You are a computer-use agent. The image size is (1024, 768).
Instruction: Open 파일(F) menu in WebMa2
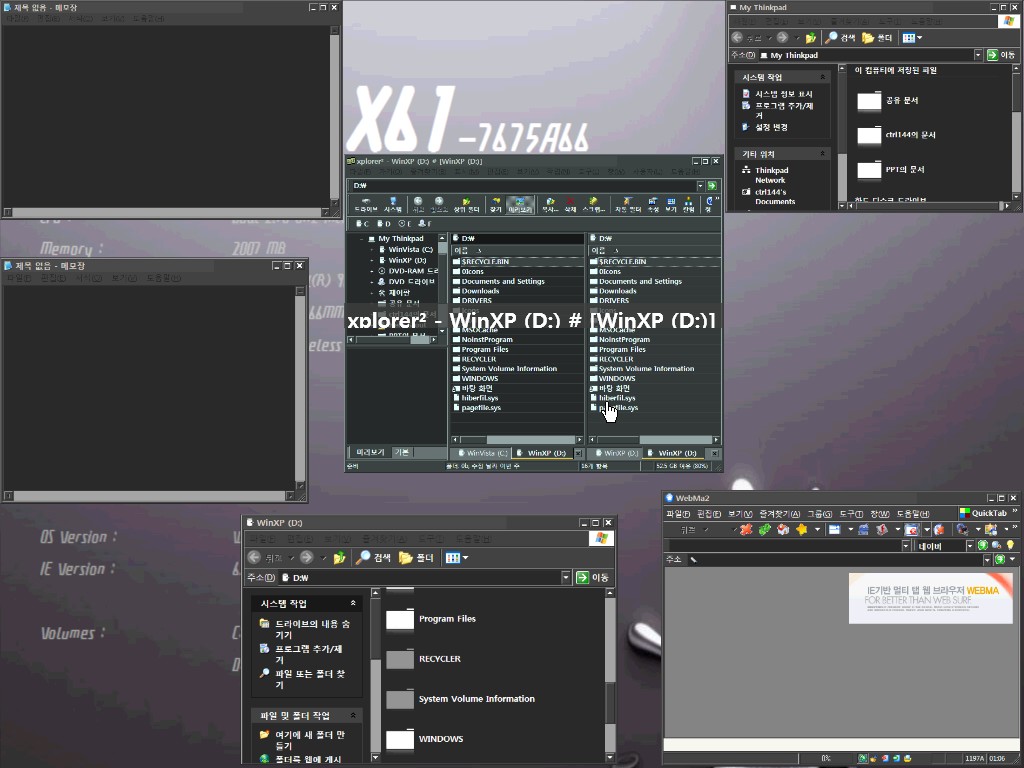(679, 514)
